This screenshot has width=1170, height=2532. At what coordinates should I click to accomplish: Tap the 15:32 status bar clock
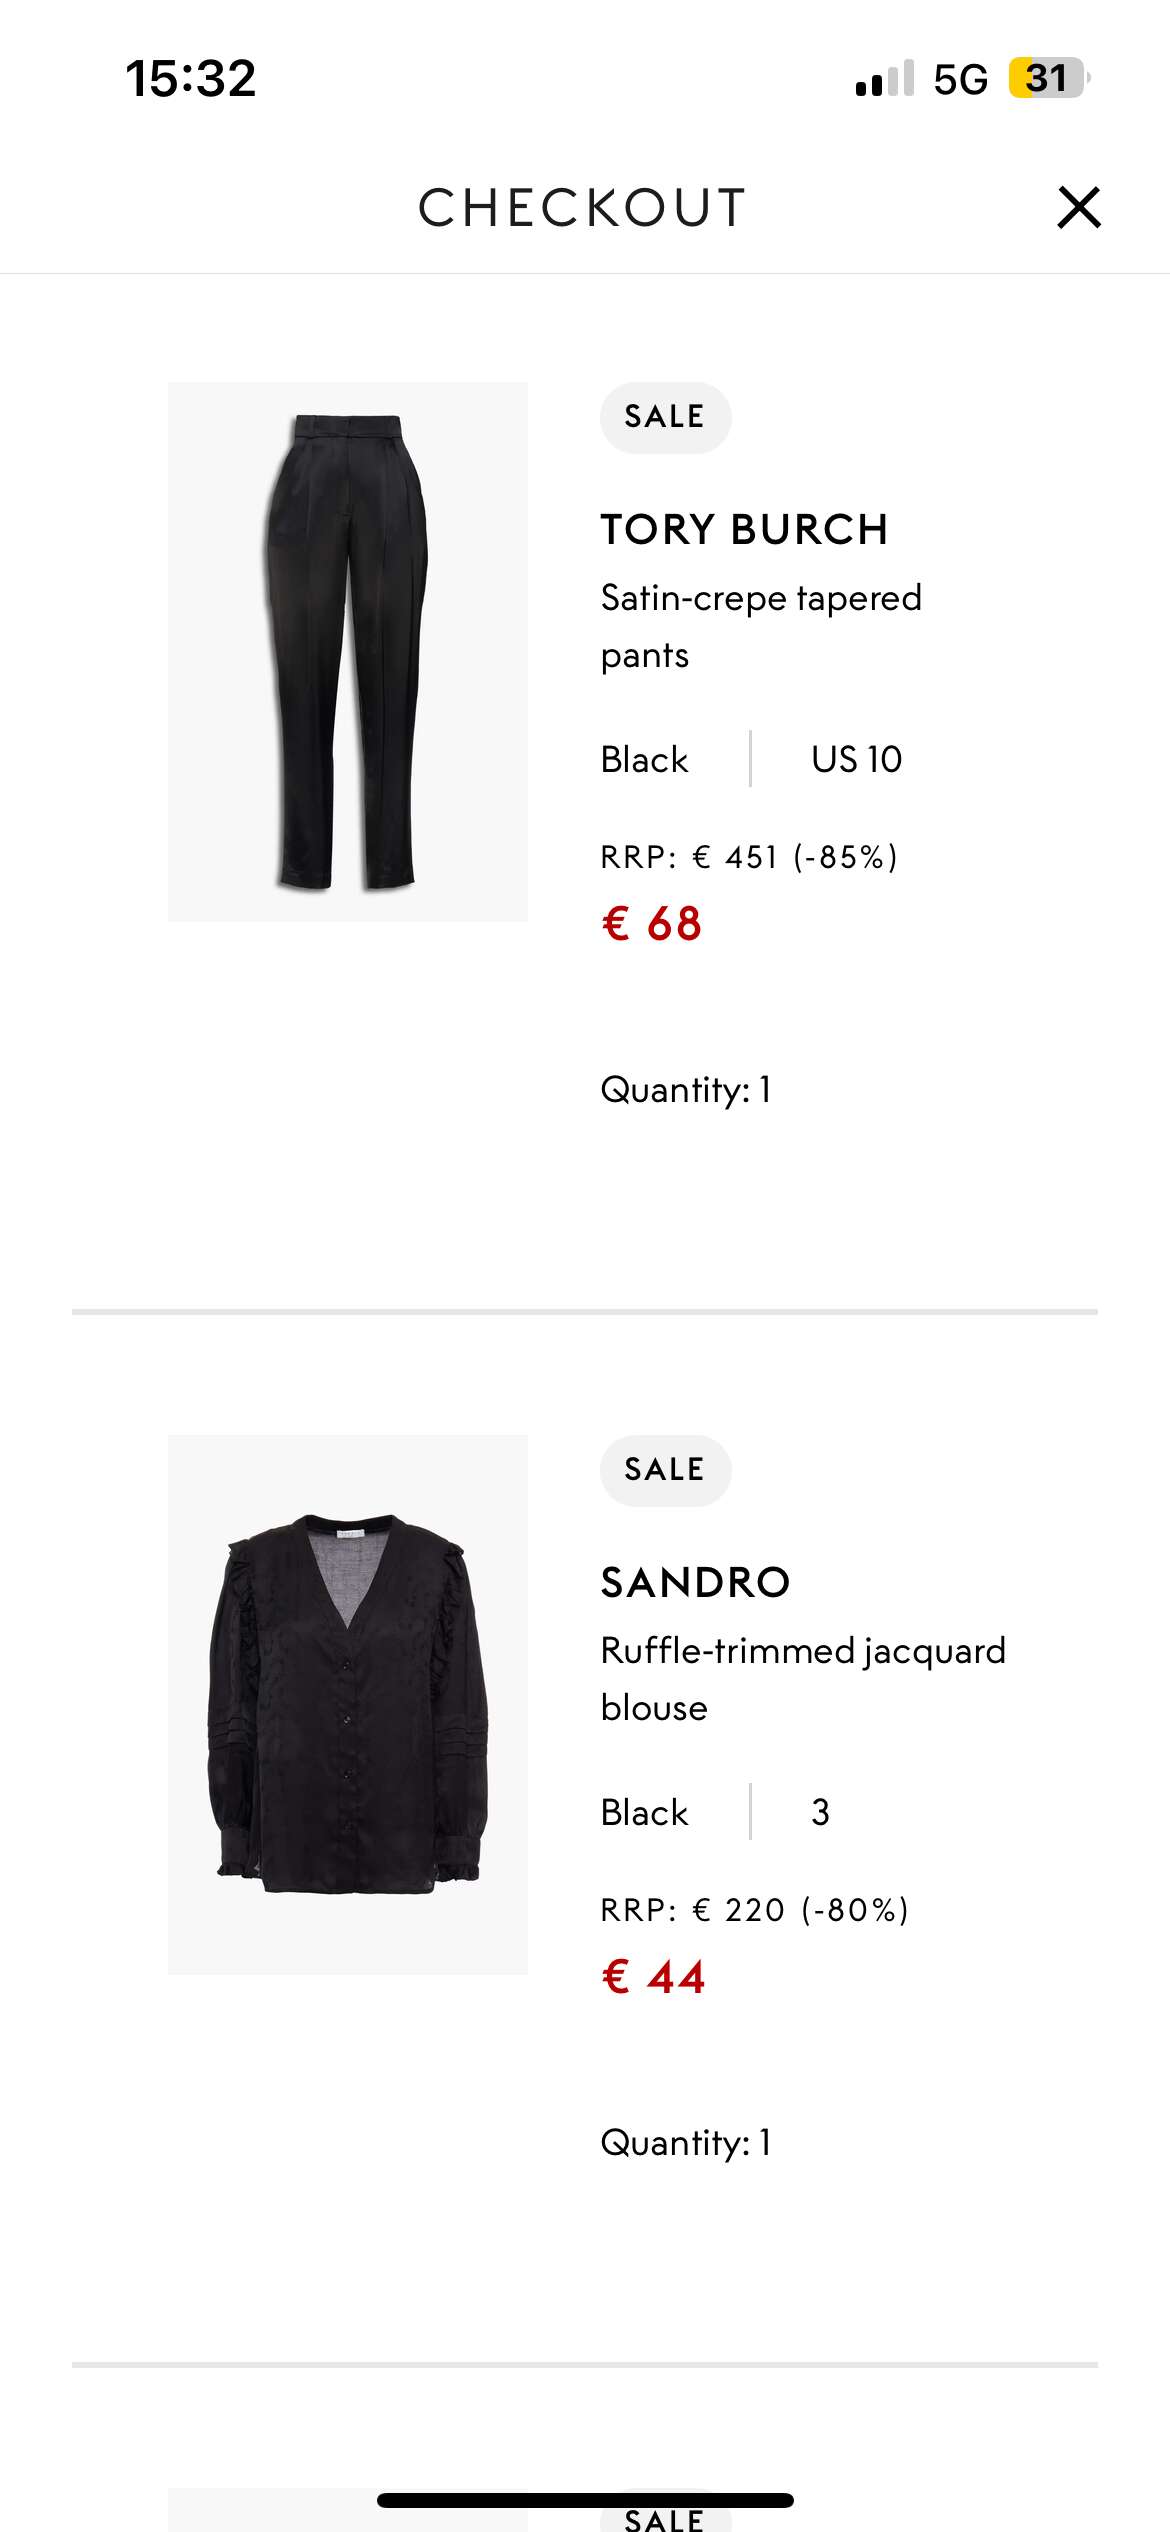click(190, 78)
